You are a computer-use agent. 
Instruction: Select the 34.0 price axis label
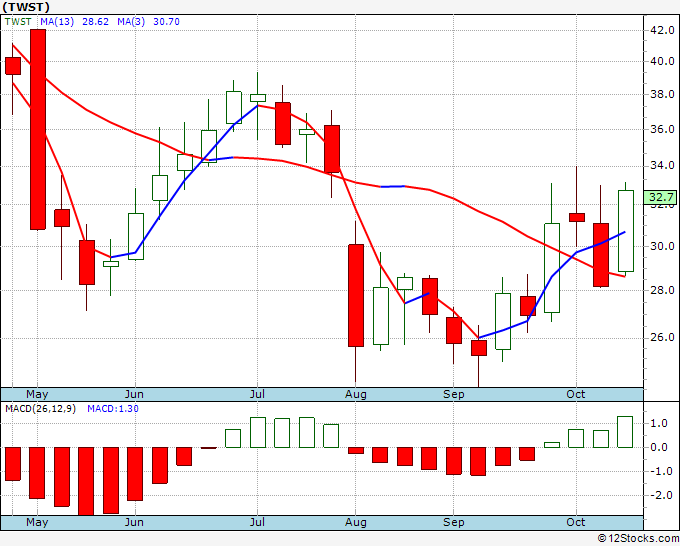point(663,165)
